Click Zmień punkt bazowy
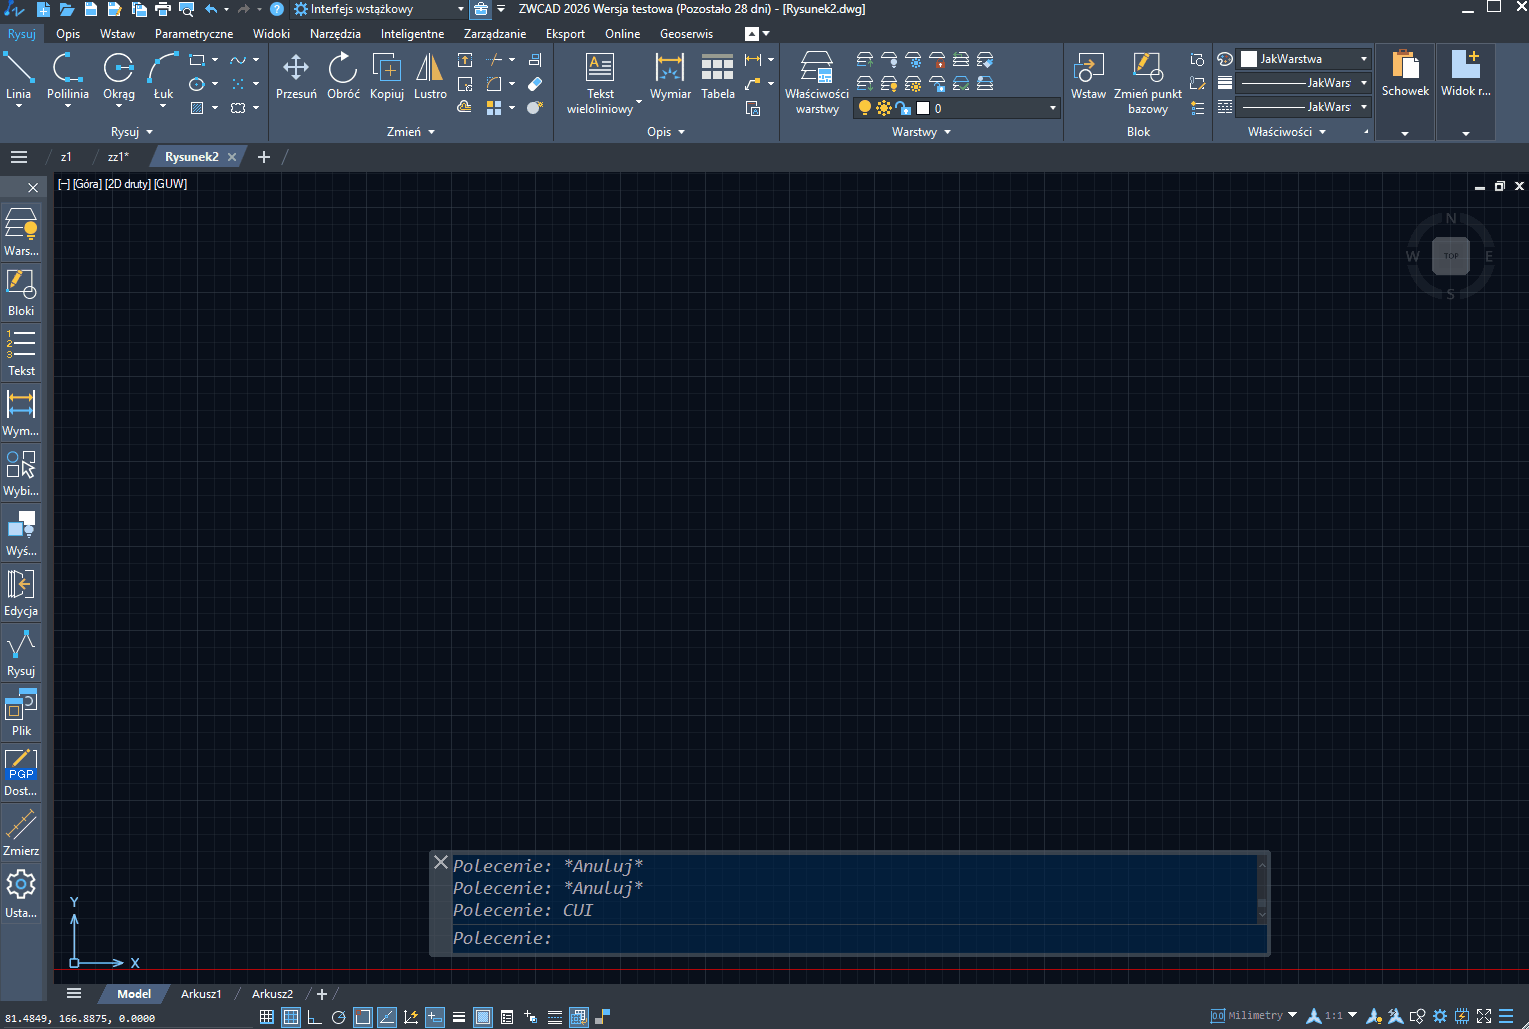 click(1147, 84)
